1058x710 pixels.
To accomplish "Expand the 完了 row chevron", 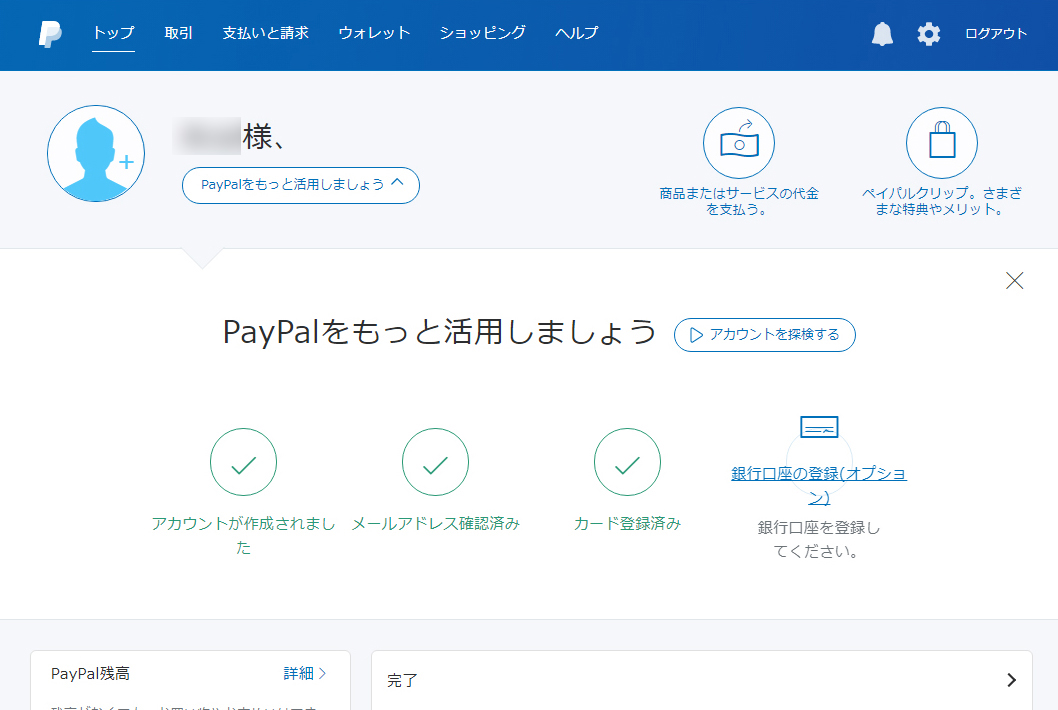I will [1011, 680].
